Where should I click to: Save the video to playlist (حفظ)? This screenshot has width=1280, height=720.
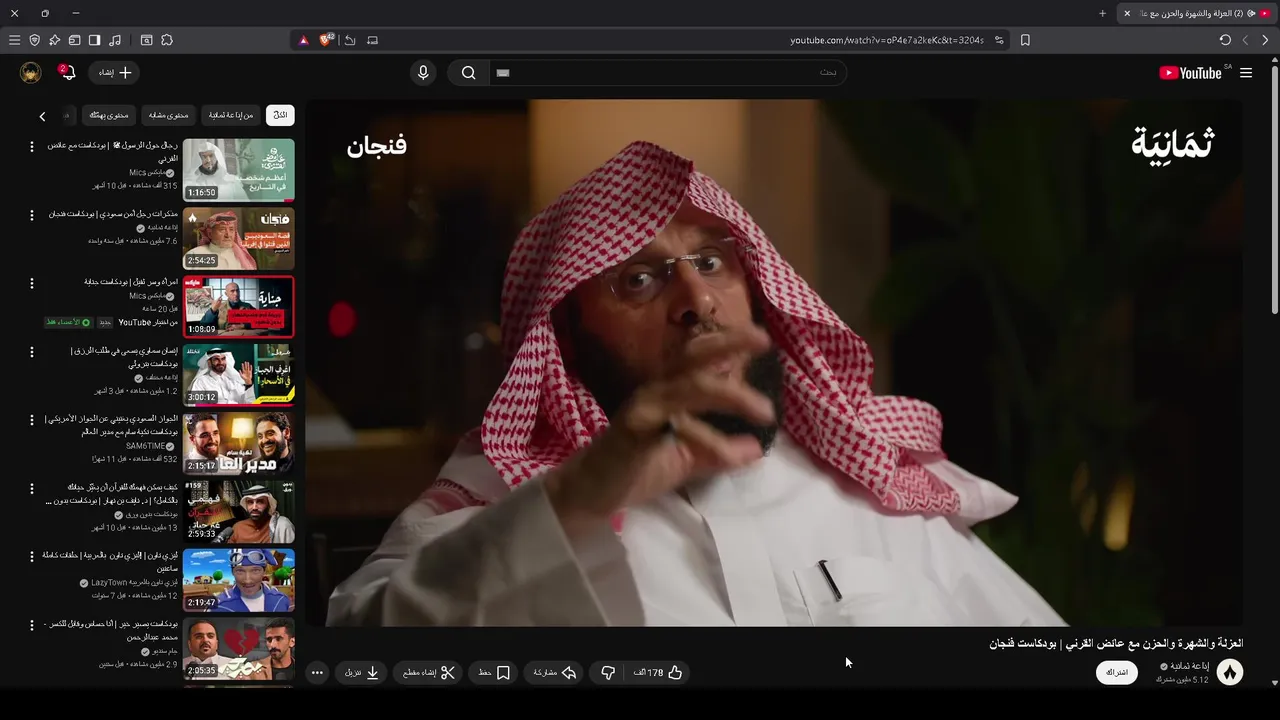(x=494, y=673)
